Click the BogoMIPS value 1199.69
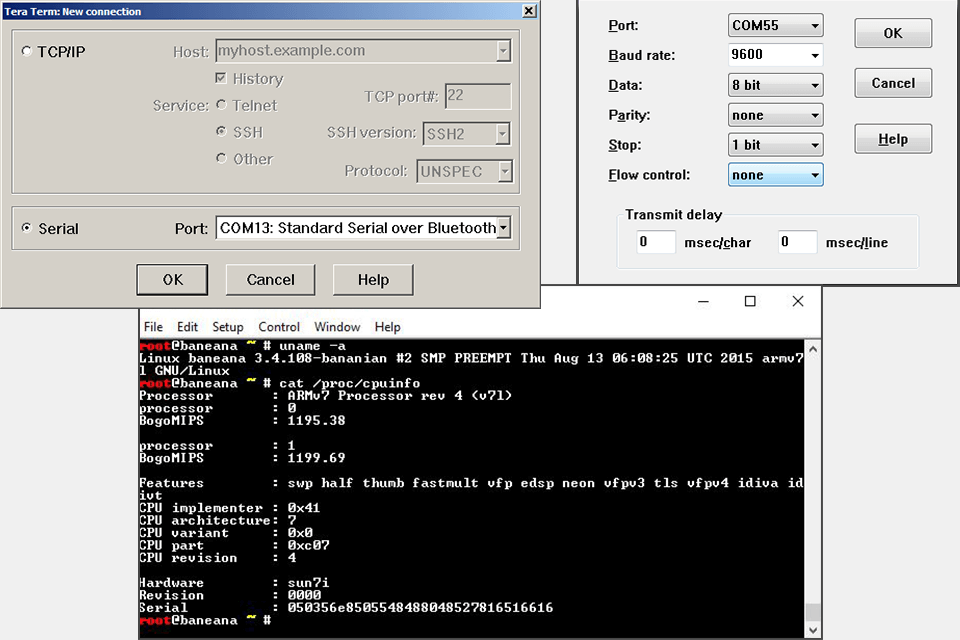 tap(317, 458)
